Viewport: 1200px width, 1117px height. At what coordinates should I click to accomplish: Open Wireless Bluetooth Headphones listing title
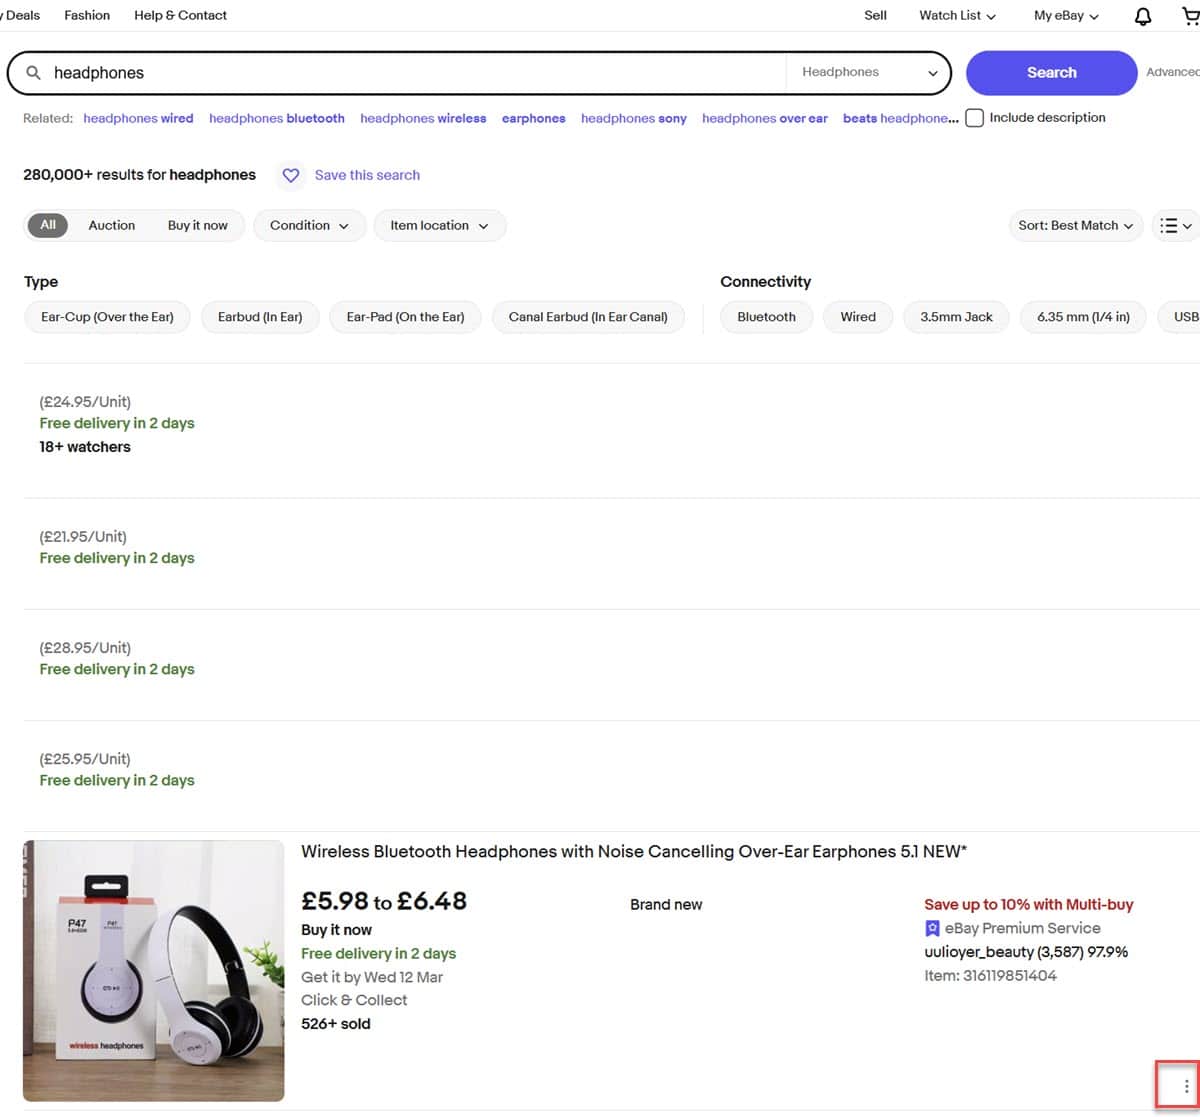pos(634,852)
